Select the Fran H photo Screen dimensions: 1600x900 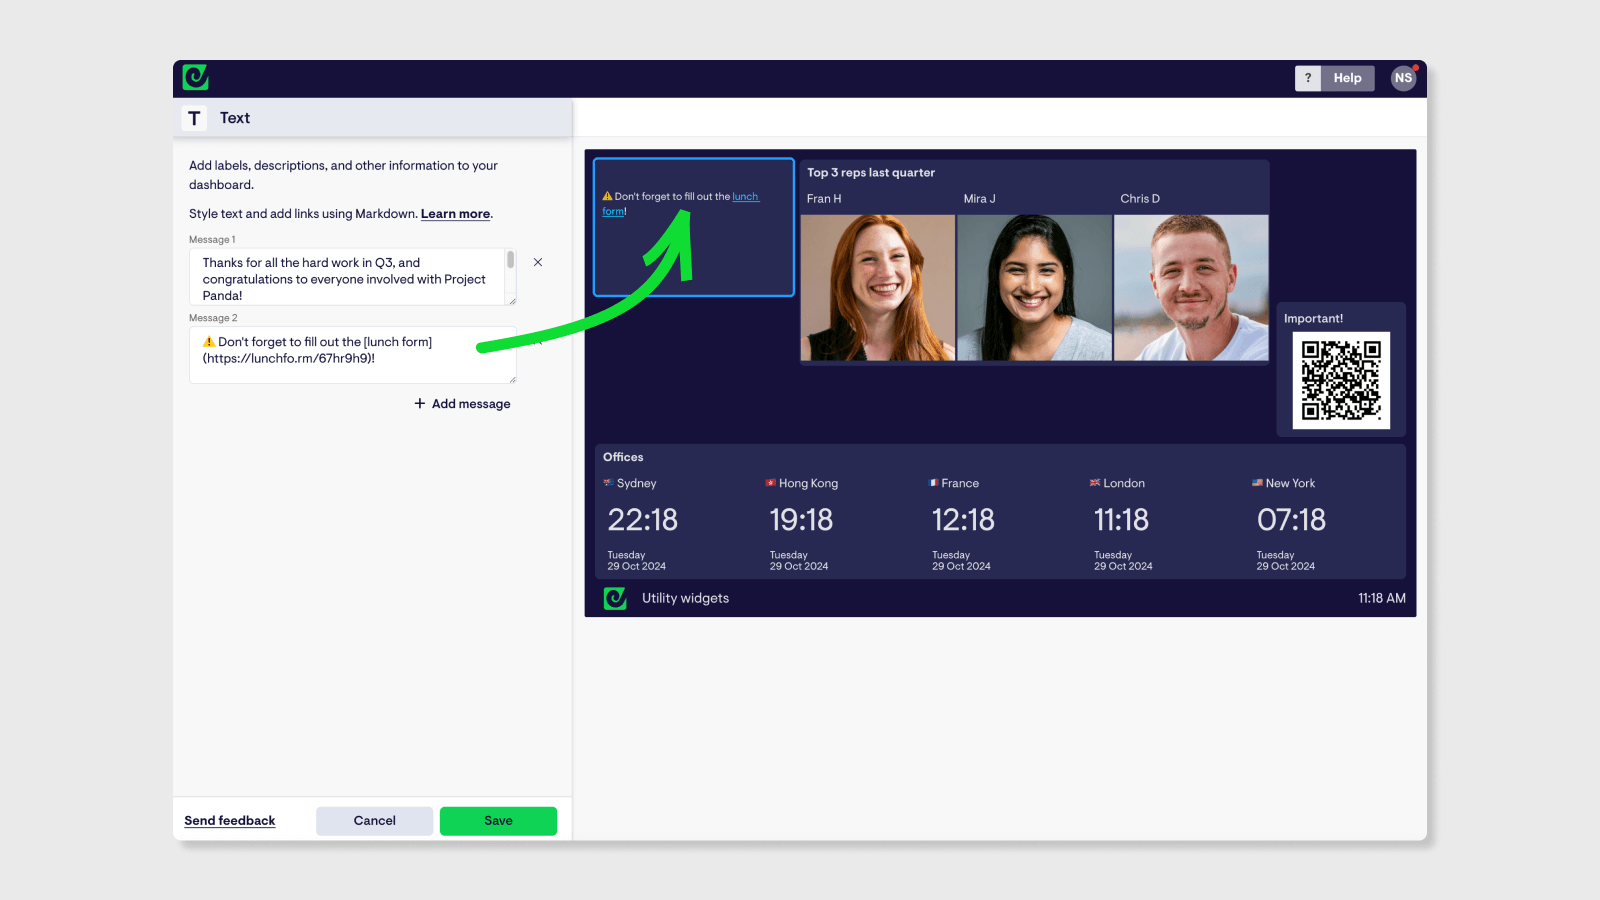click(x=878, y=288)
